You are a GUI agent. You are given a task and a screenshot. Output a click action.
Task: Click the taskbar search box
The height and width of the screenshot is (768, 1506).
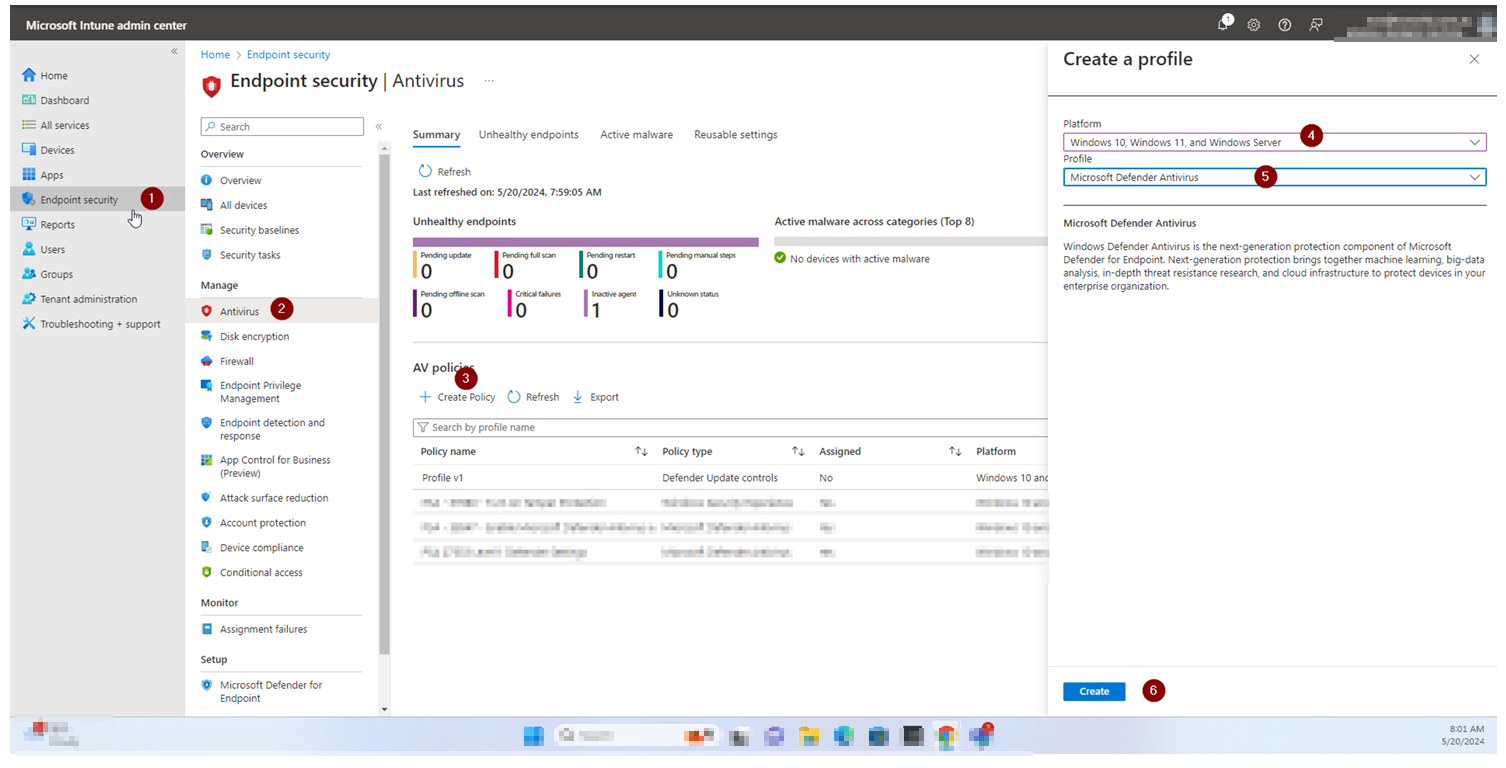click(x=637, y=736)
